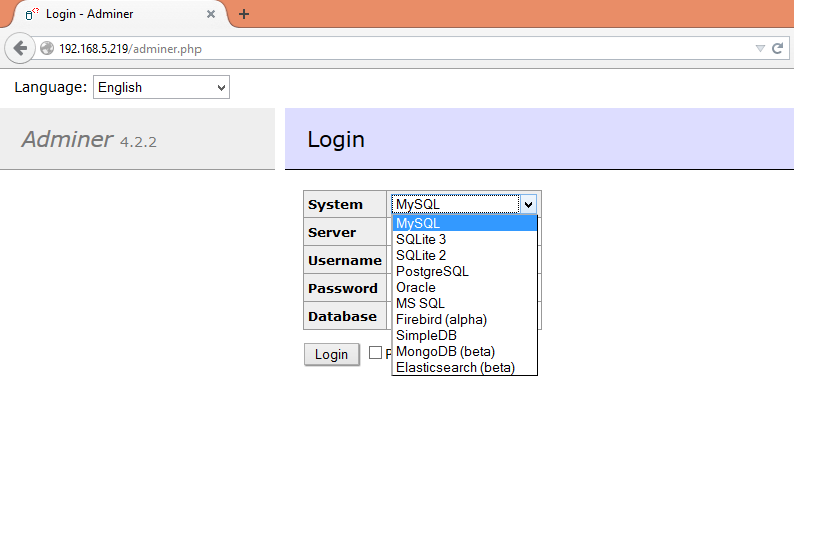Pick Oracle as database system
The width and height of the screenshot is (819, 540).
464,287
